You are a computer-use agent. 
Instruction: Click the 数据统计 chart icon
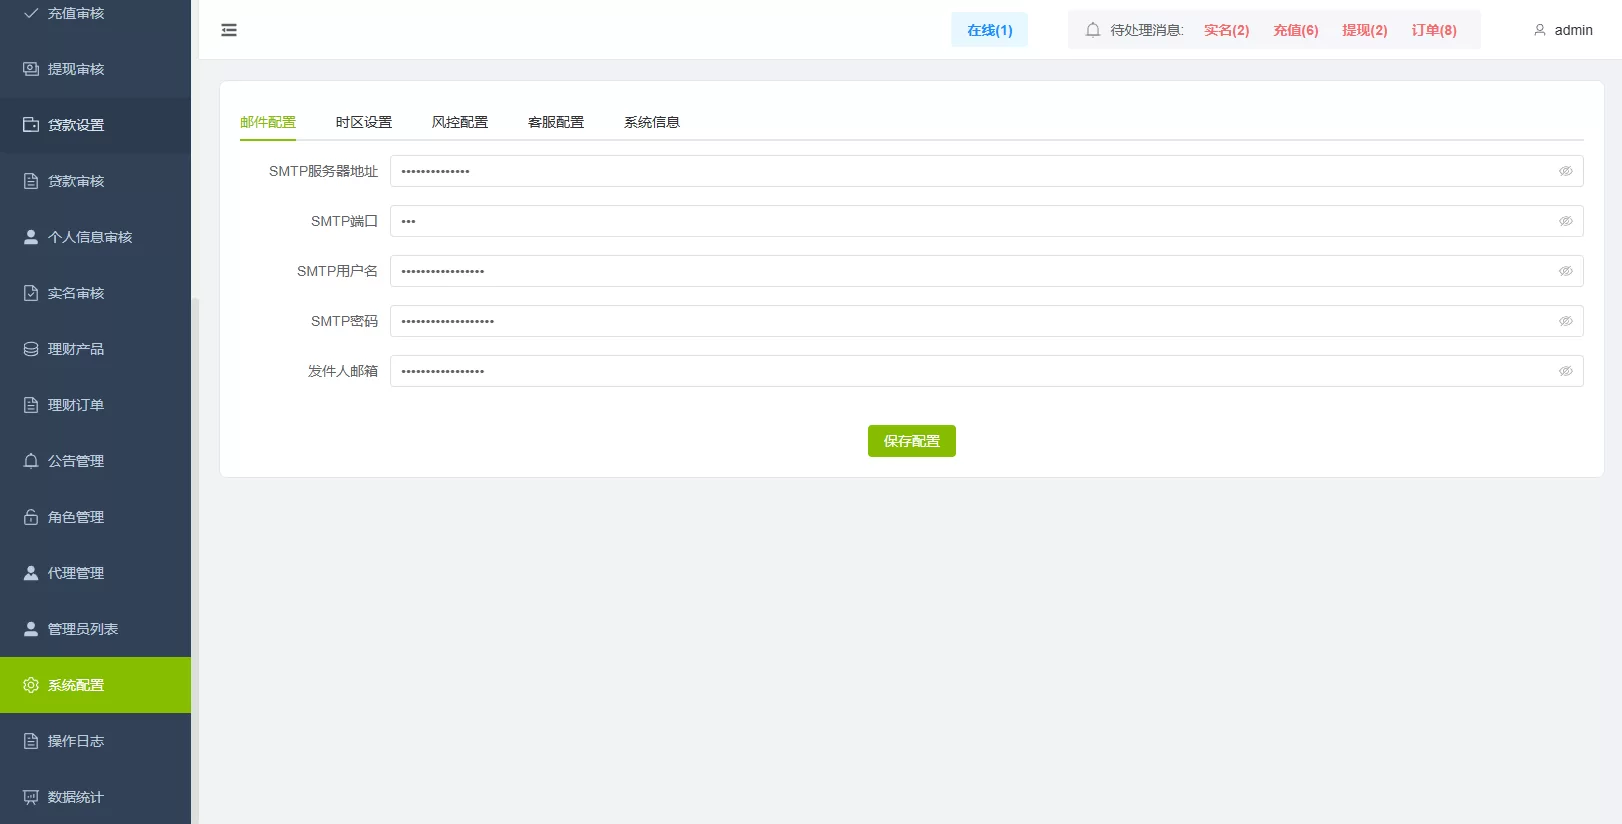tap(31, 797)
